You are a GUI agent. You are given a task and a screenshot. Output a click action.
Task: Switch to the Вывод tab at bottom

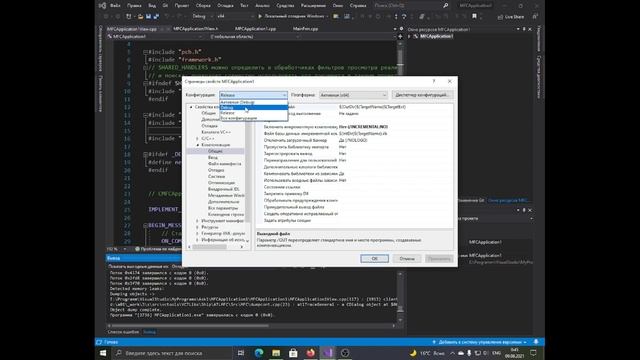pyautogui.click(x=149, y=332)
